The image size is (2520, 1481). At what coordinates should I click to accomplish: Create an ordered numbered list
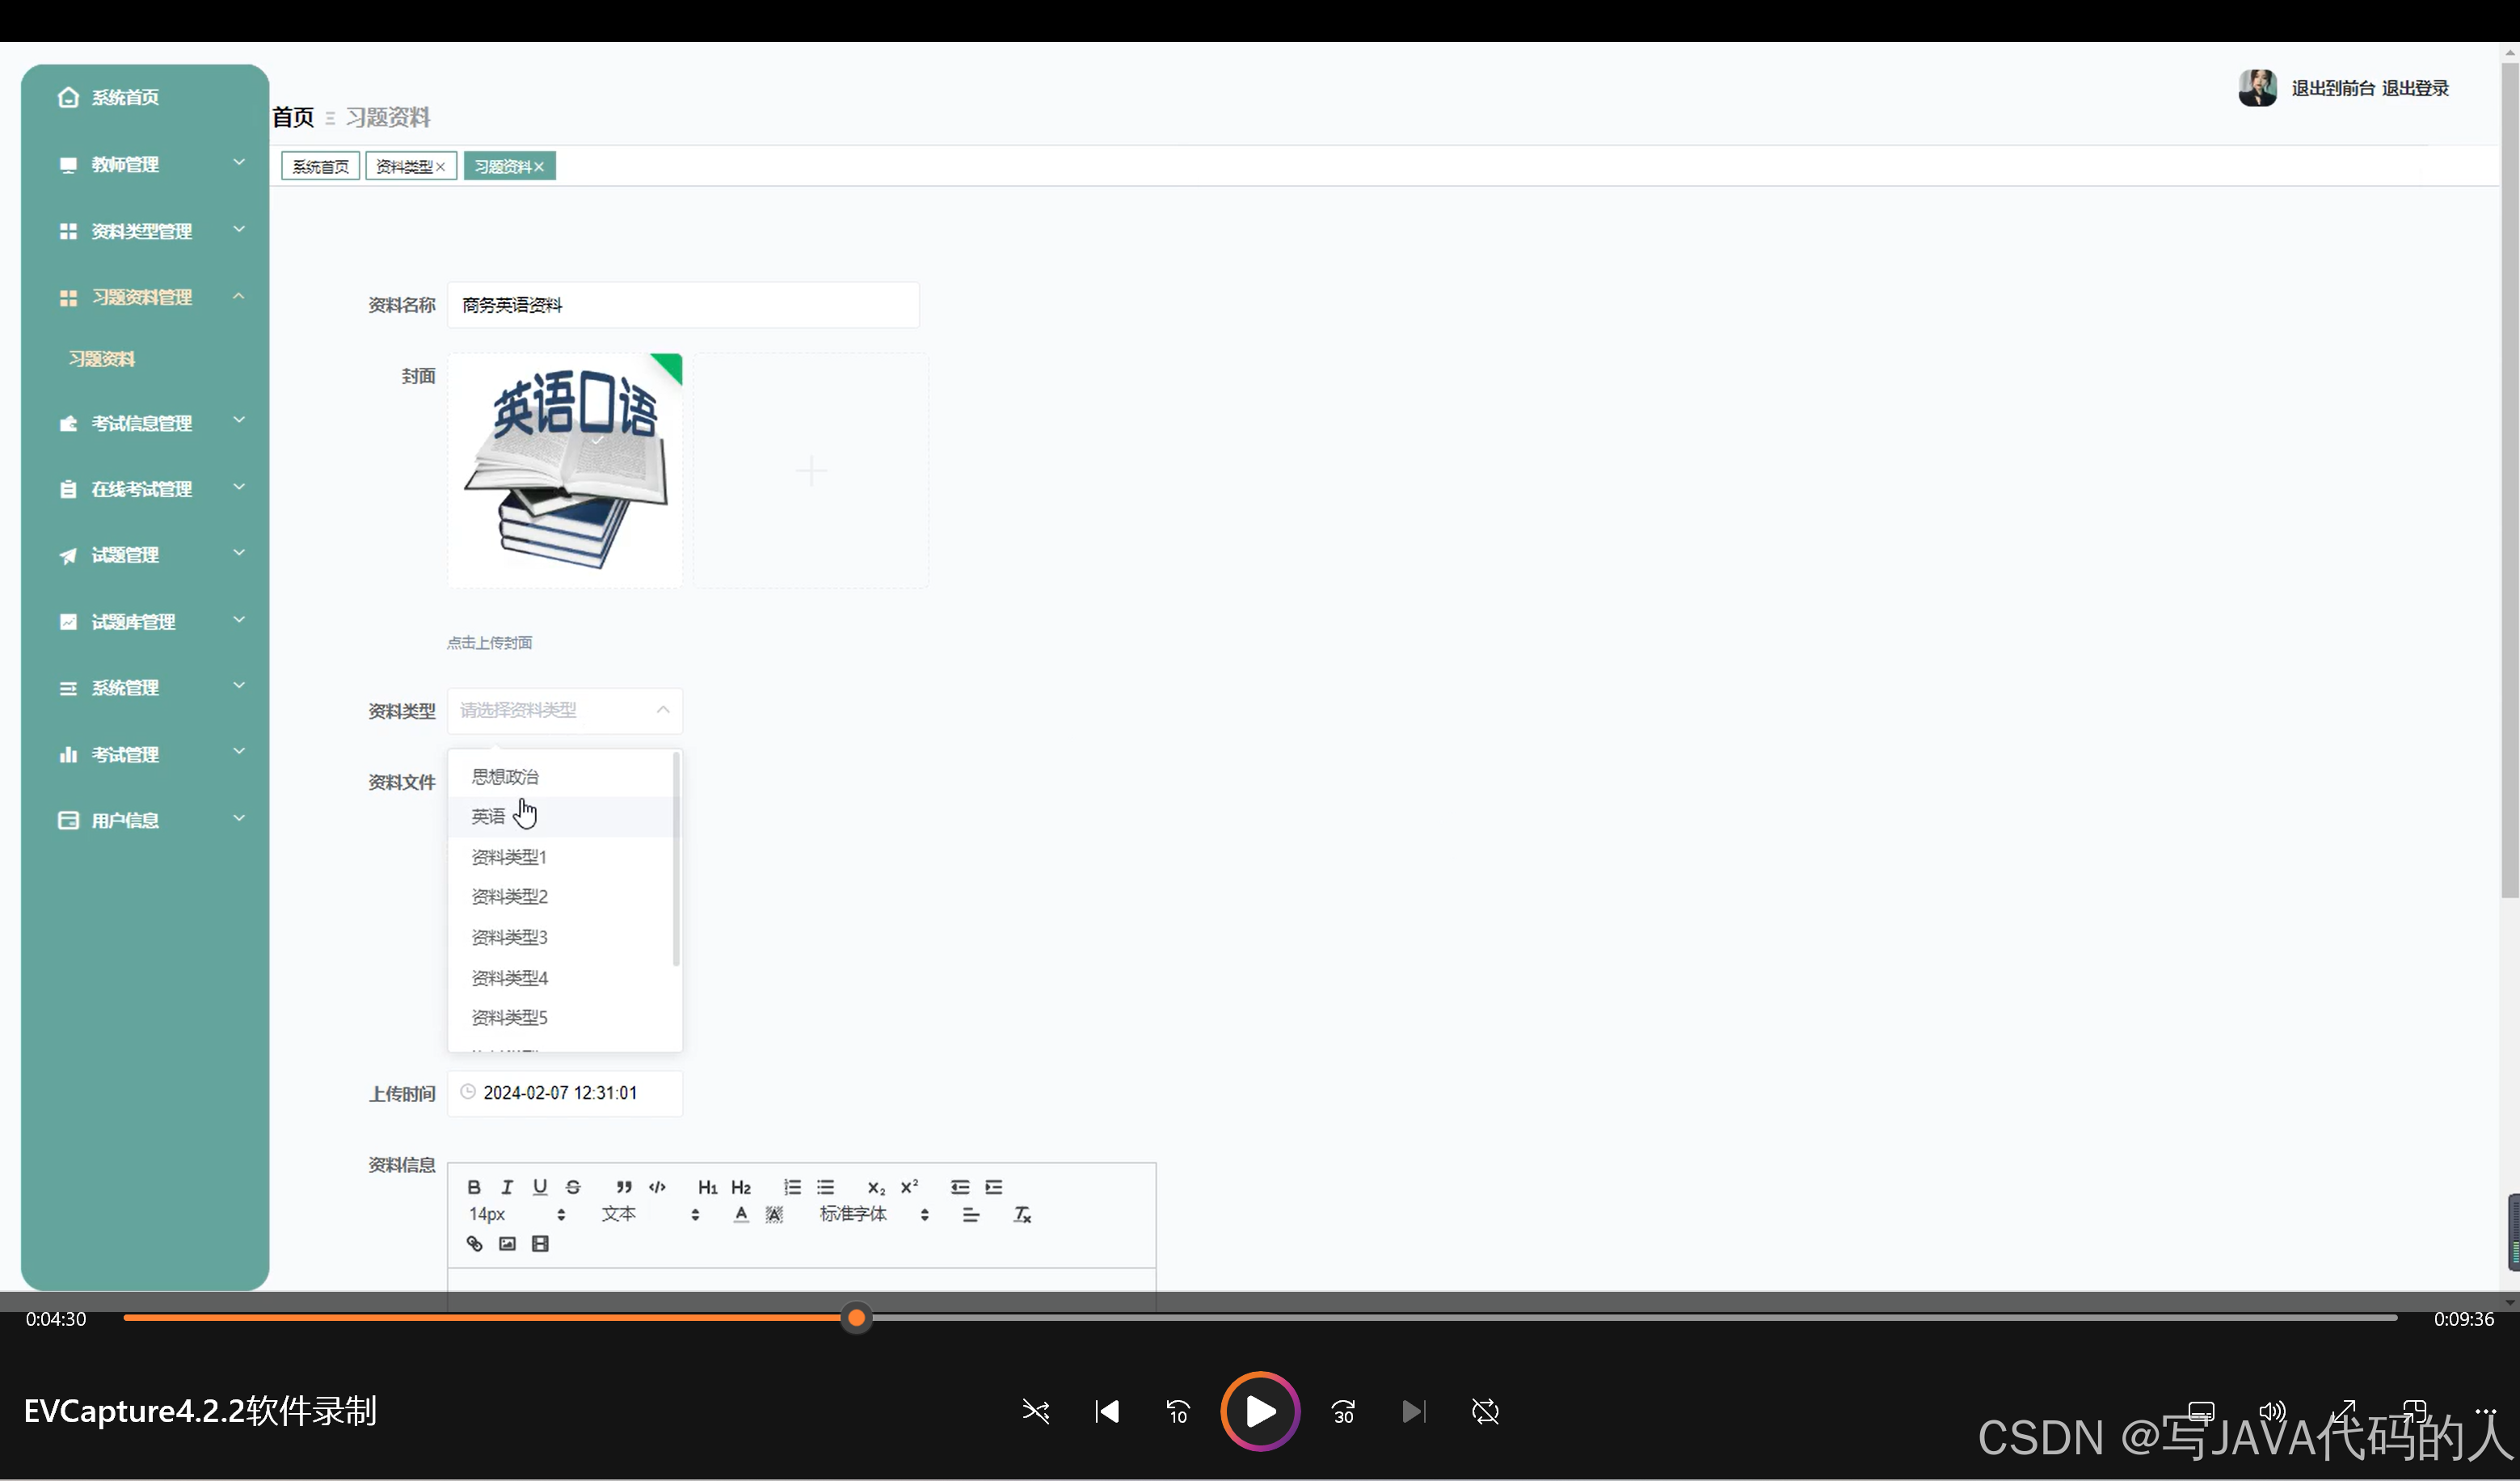[x=792, y=1187]
